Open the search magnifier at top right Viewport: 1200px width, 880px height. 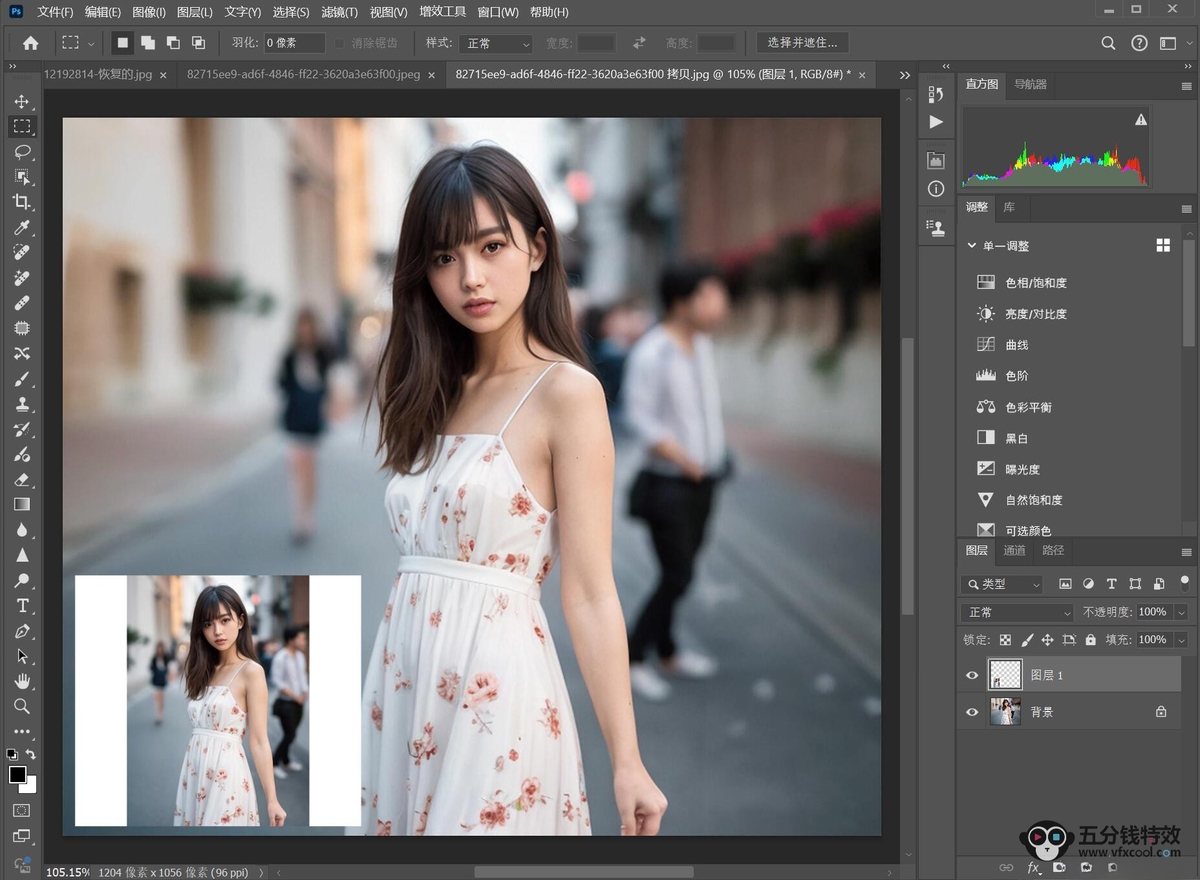tap(1108, 43)
